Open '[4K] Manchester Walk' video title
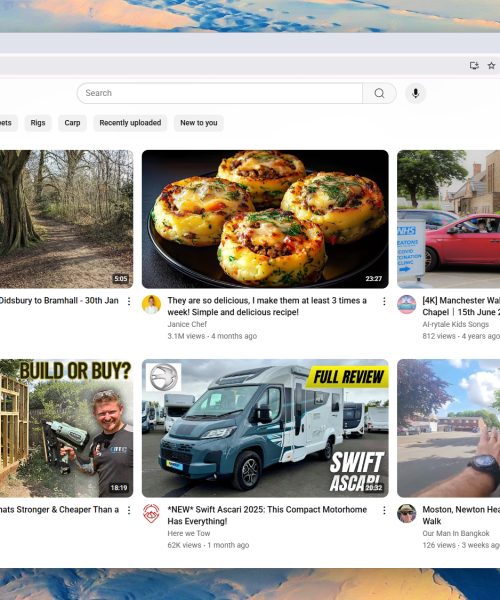Screen dimensions: 500x600 pyautogui.click(x=461, y=306)
